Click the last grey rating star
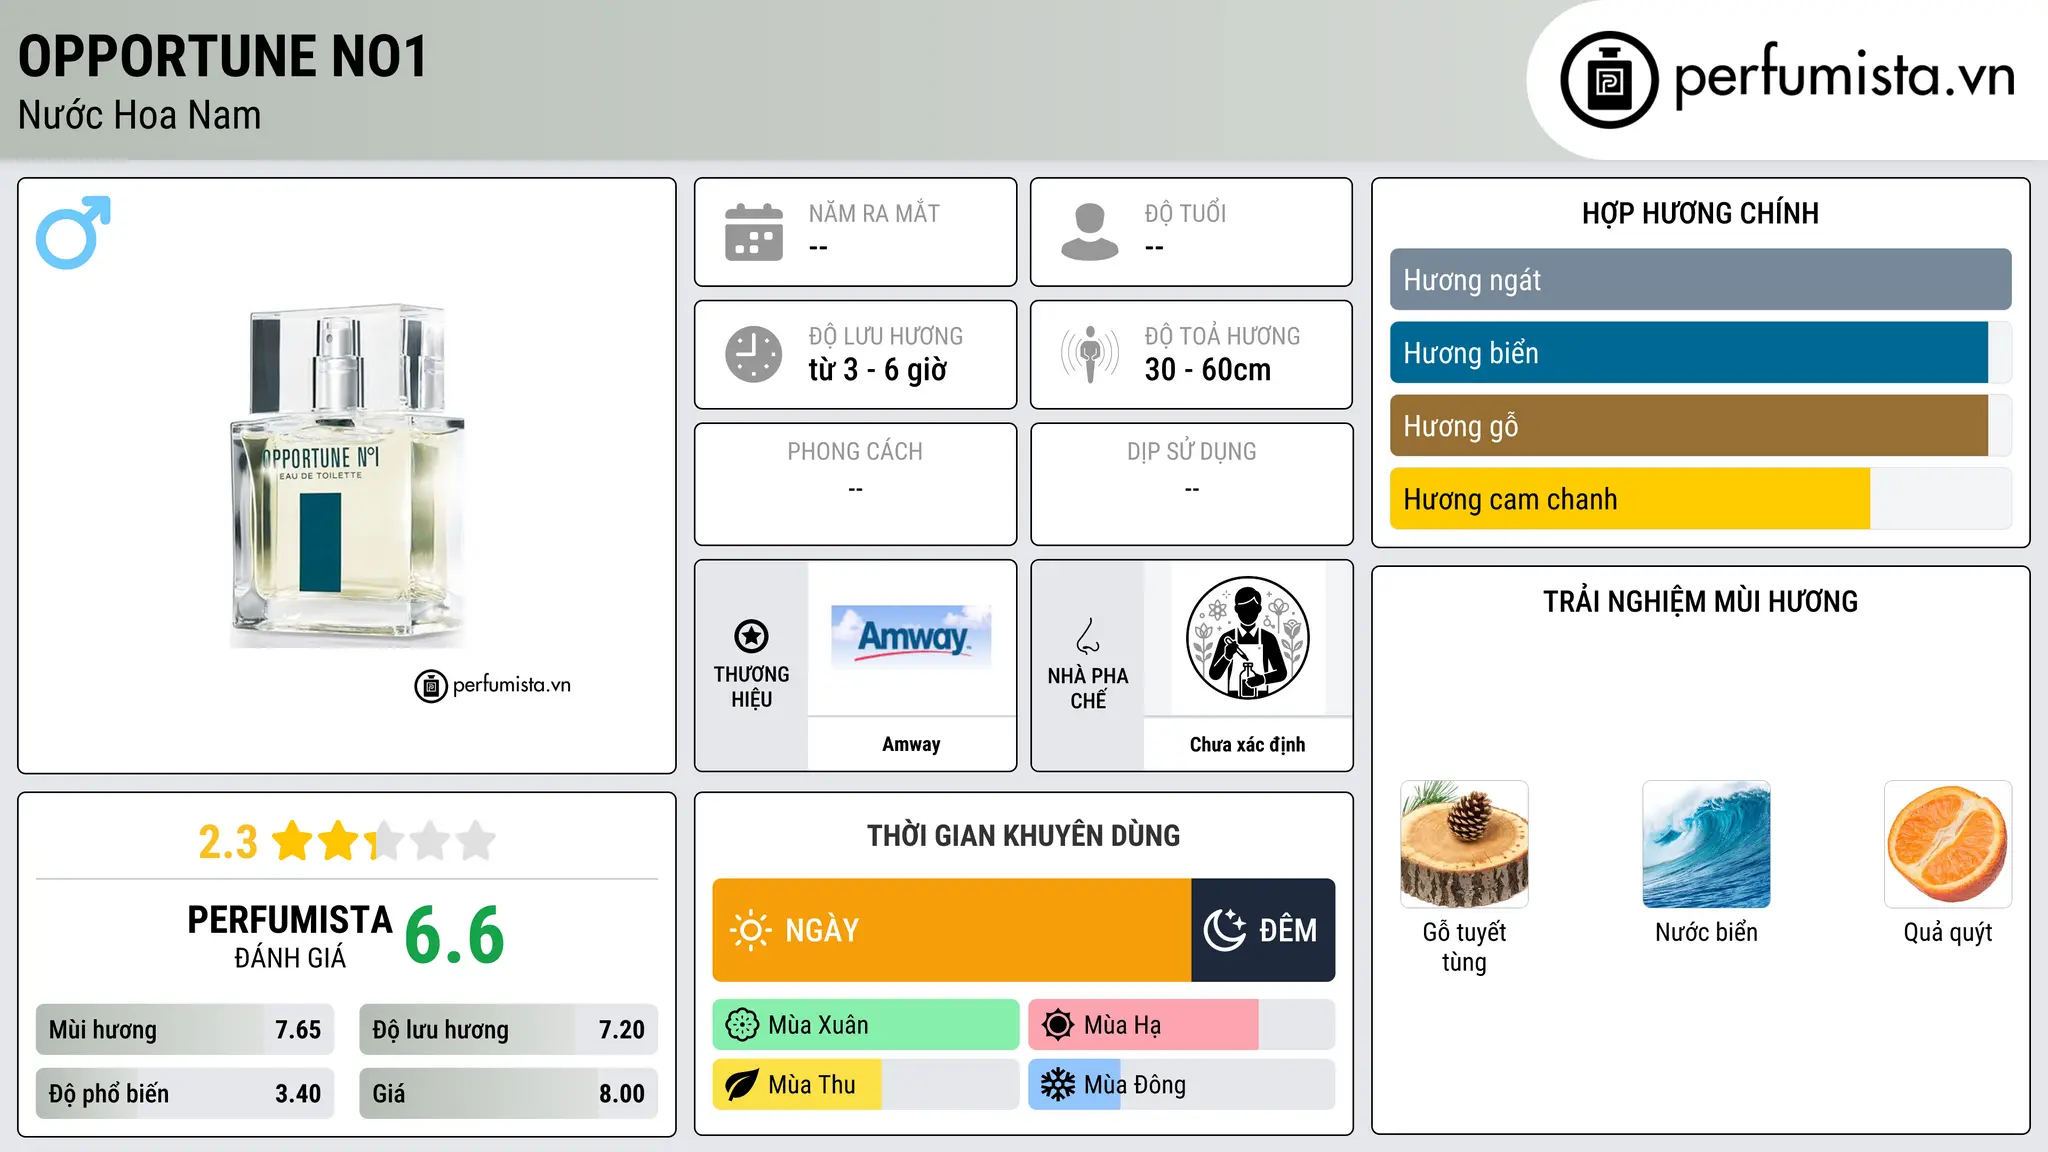 click(x=476, y=841)
